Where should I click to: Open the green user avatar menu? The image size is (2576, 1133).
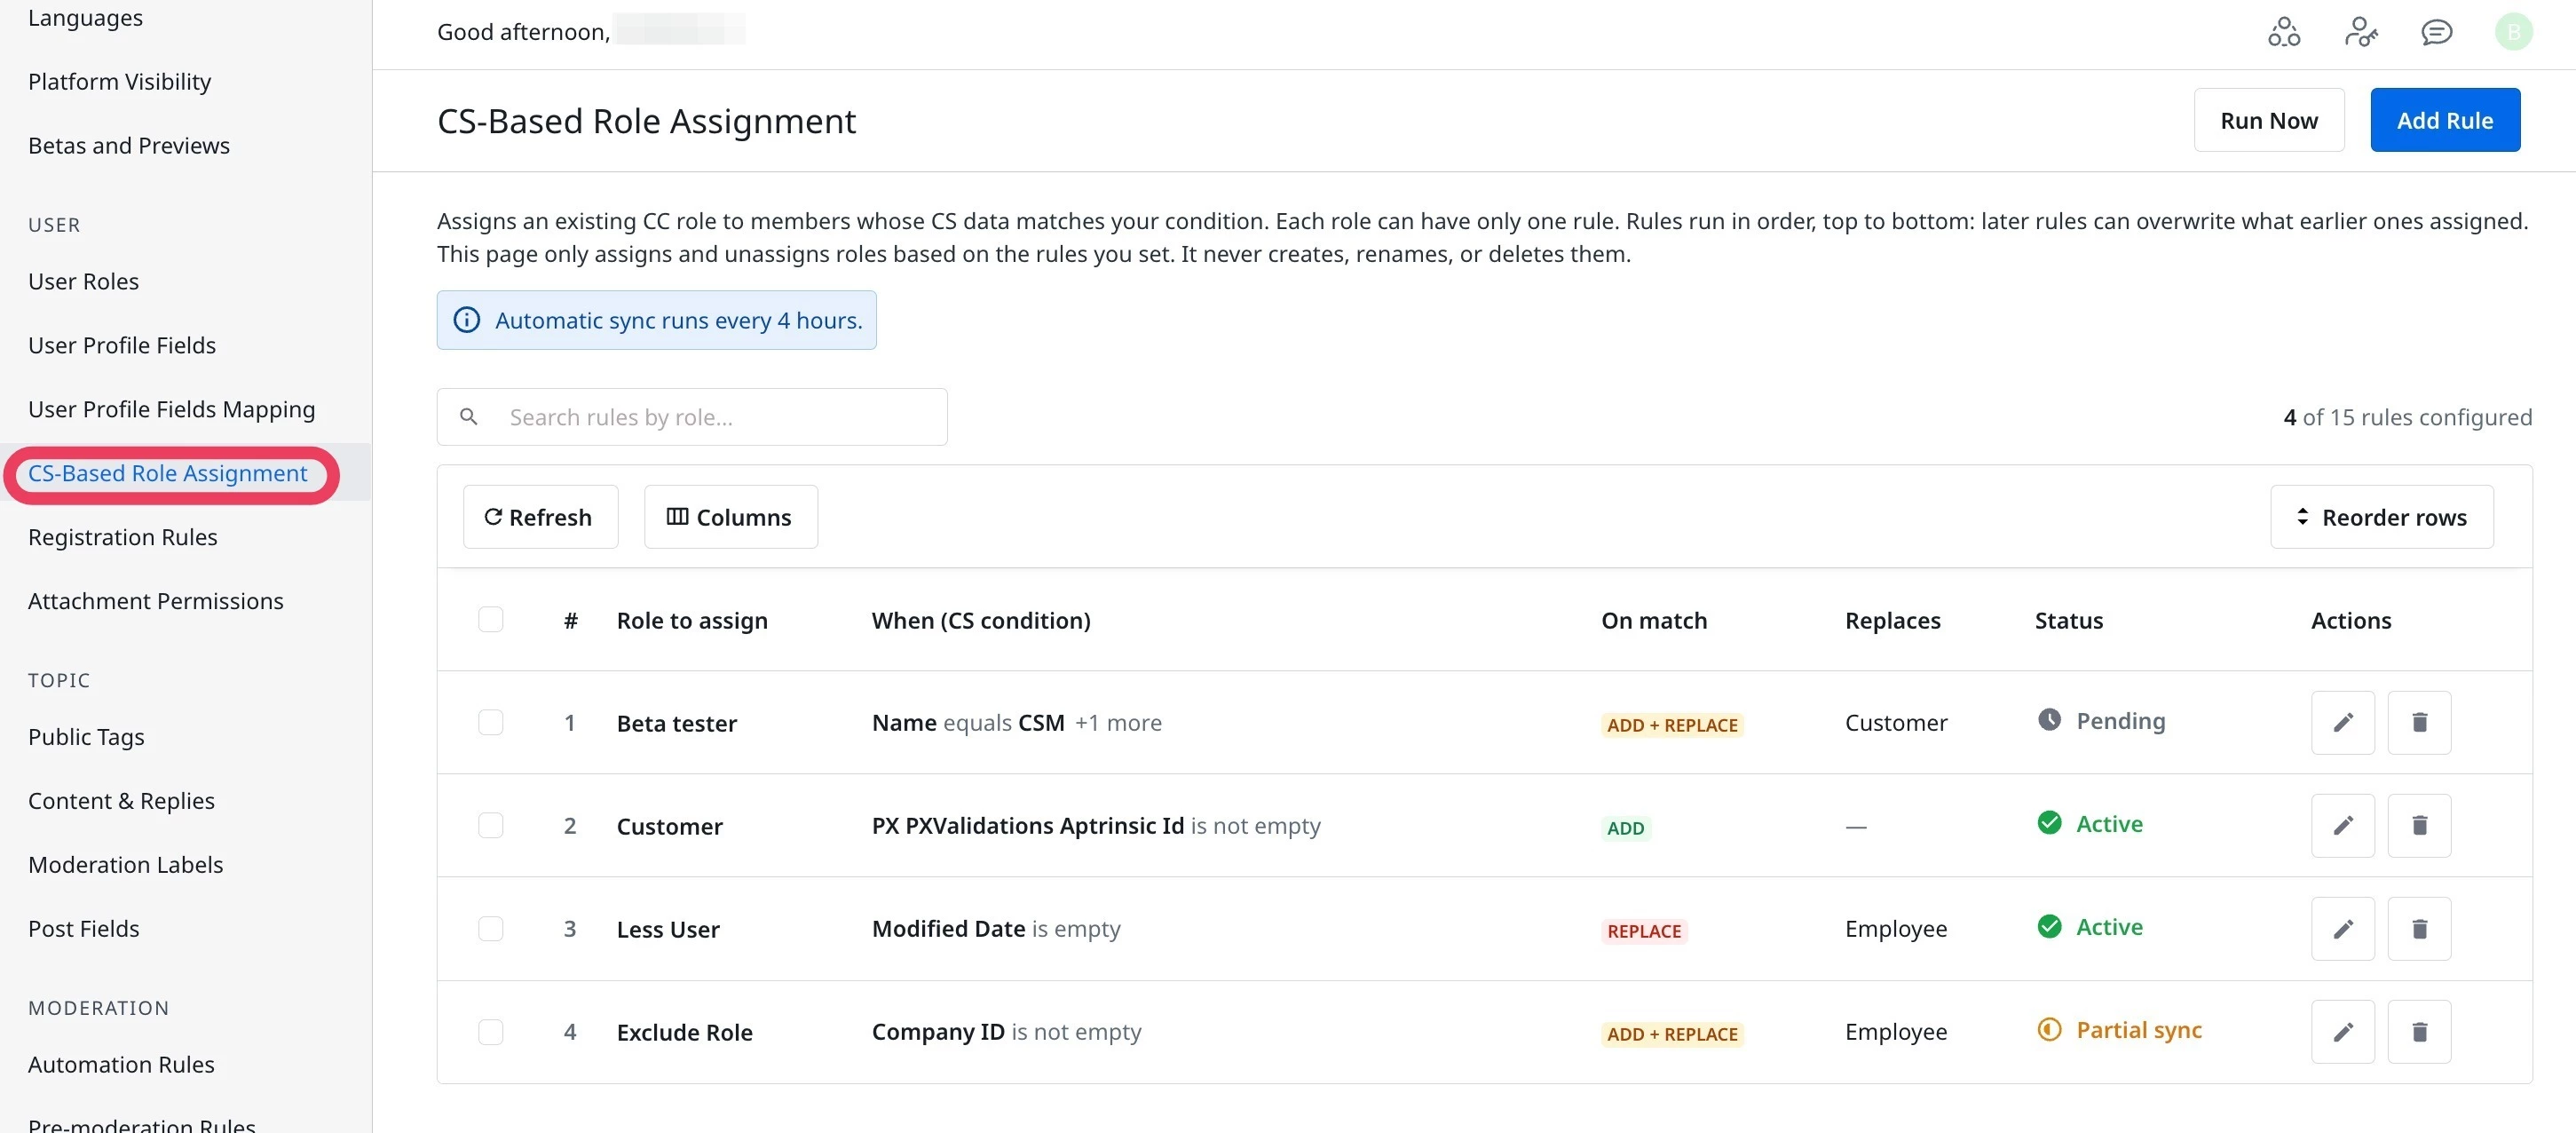point(2513,32)
